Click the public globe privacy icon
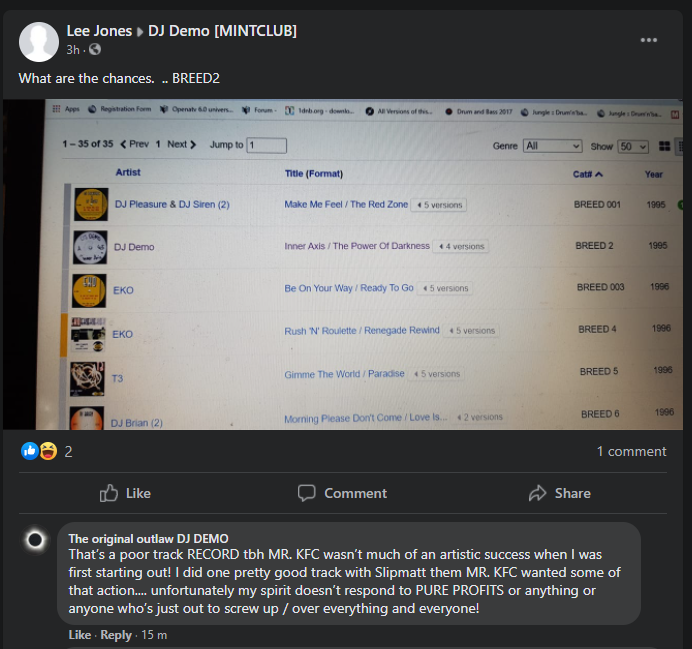 (95, 49)
